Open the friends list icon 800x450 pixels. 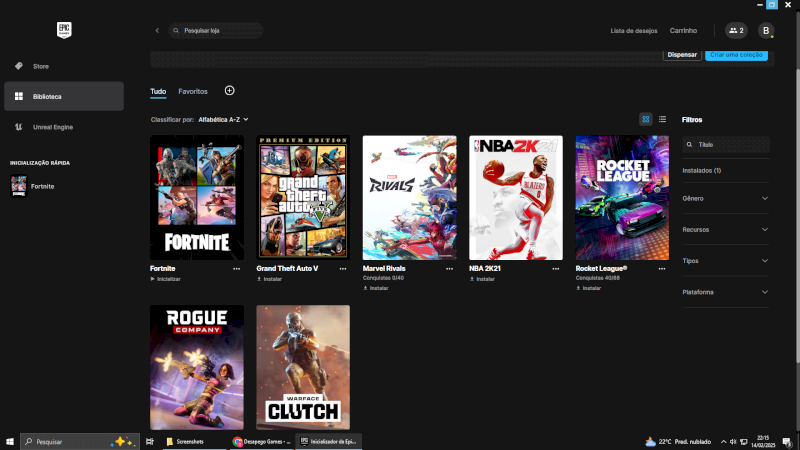pos(736,31)
